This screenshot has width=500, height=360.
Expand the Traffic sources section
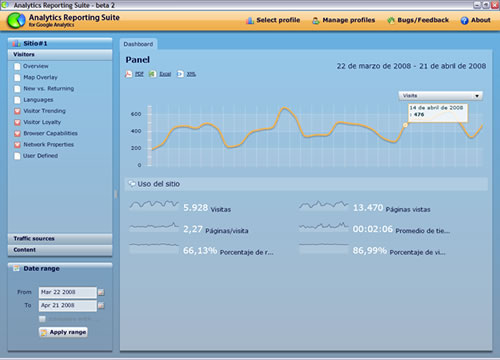(x=60, y=239)
